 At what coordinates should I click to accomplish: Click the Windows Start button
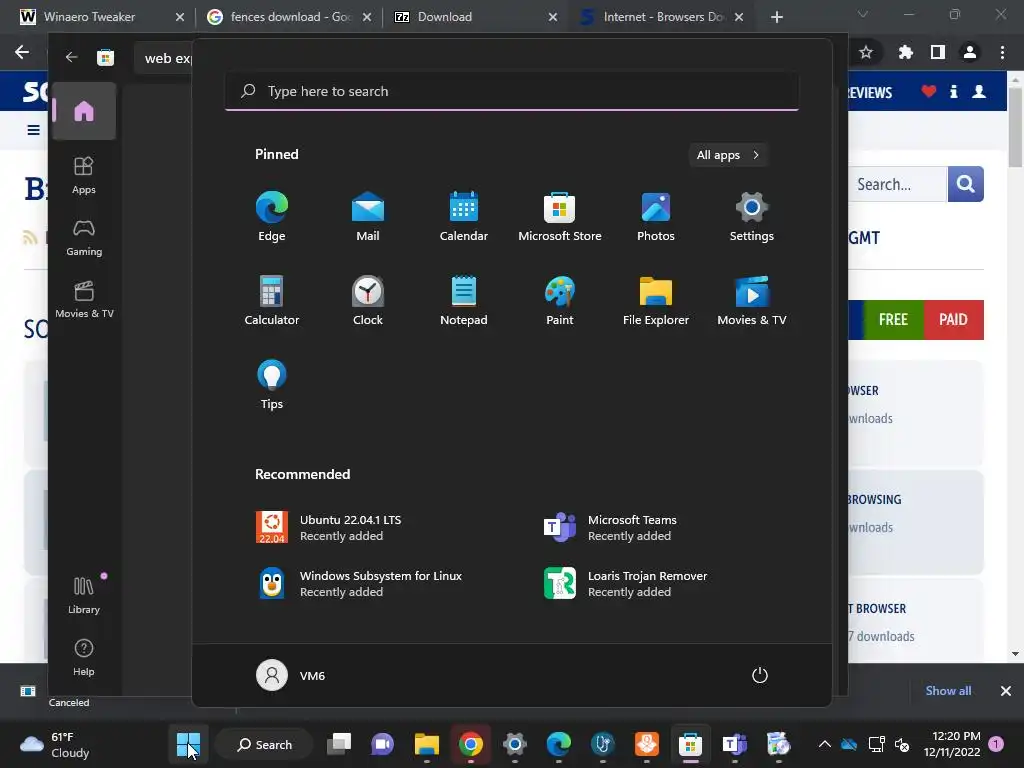pyautogui.click(x=189, y=744)
